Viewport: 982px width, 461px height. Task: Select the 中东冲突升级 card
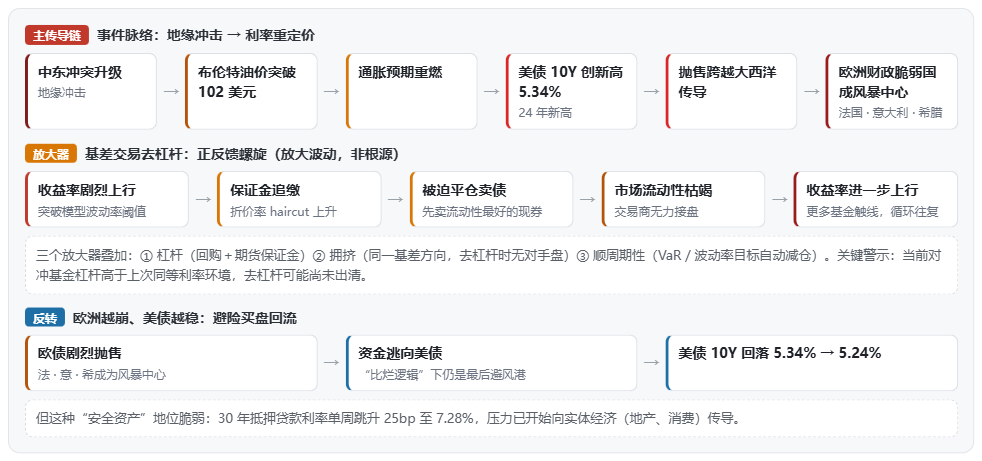point(91,91)
